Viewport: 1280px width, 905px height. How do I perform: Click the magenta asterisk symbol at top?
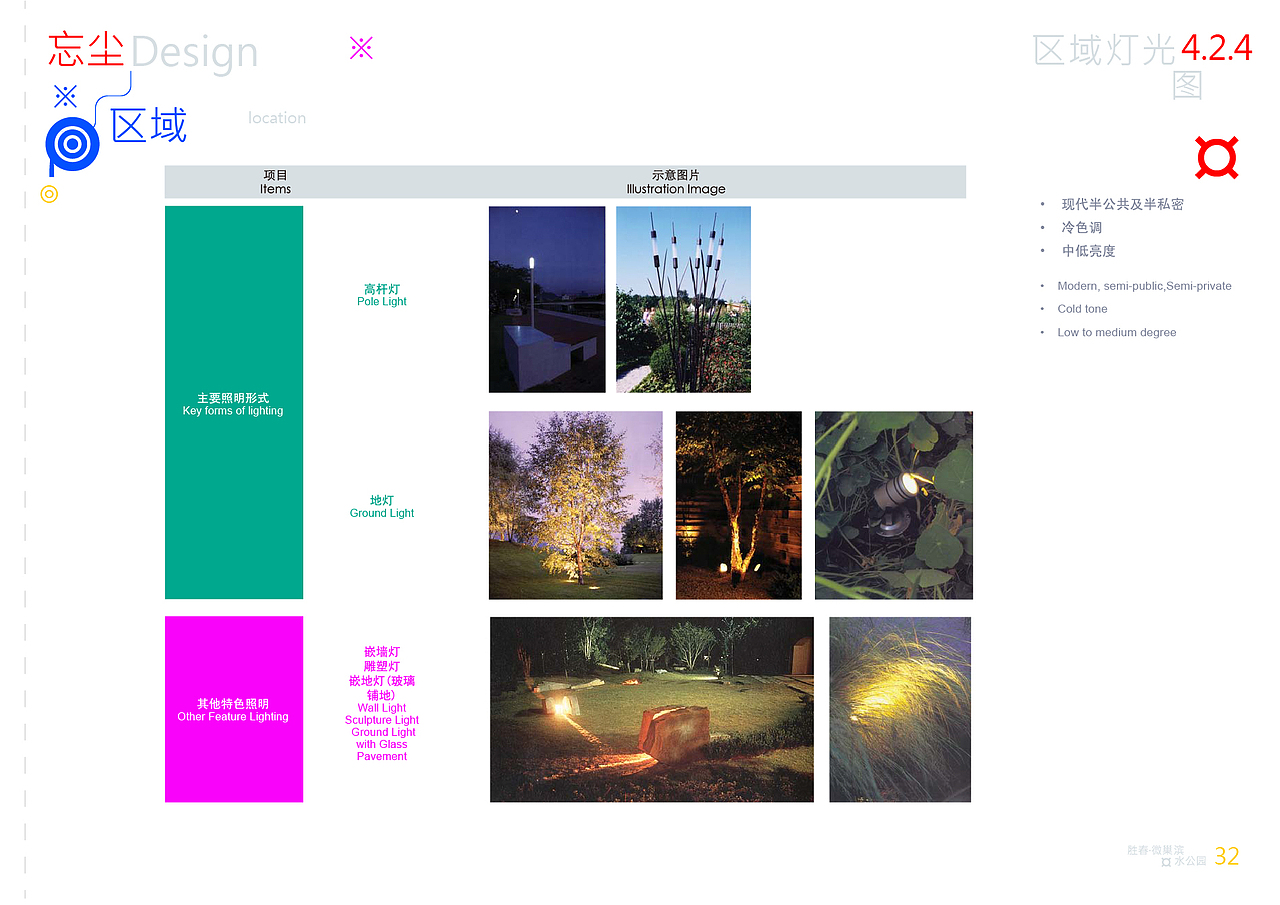361,47
